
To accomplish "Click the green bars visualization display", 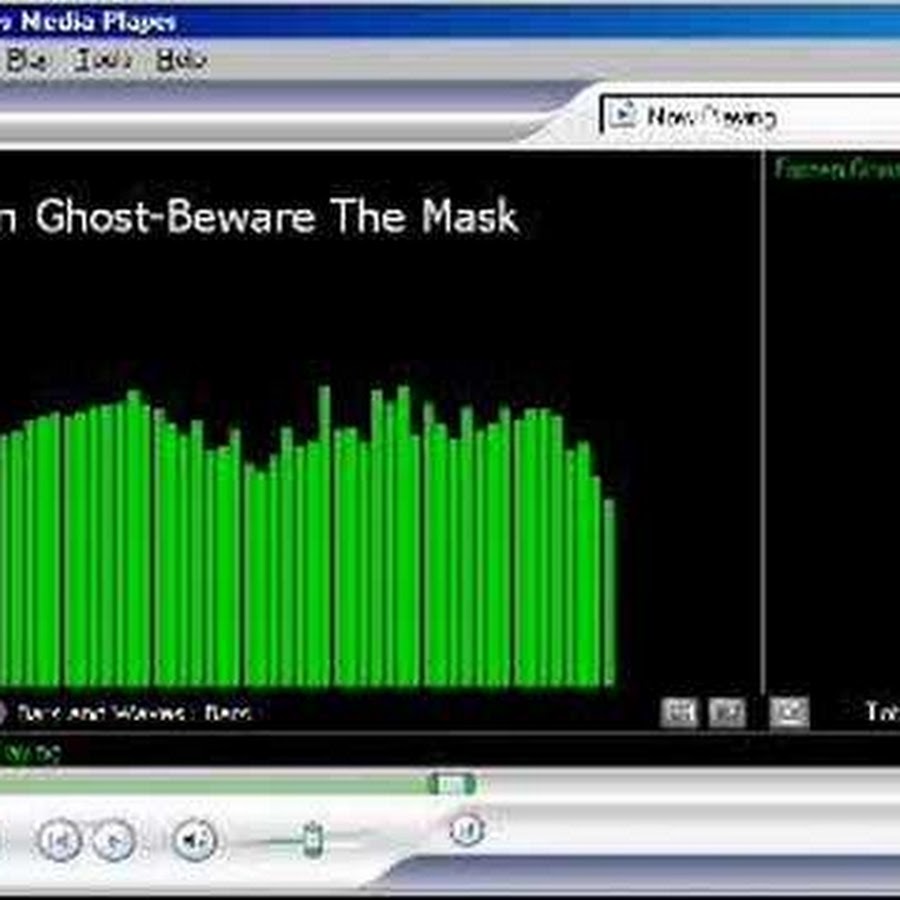I will tap(308, 537).
